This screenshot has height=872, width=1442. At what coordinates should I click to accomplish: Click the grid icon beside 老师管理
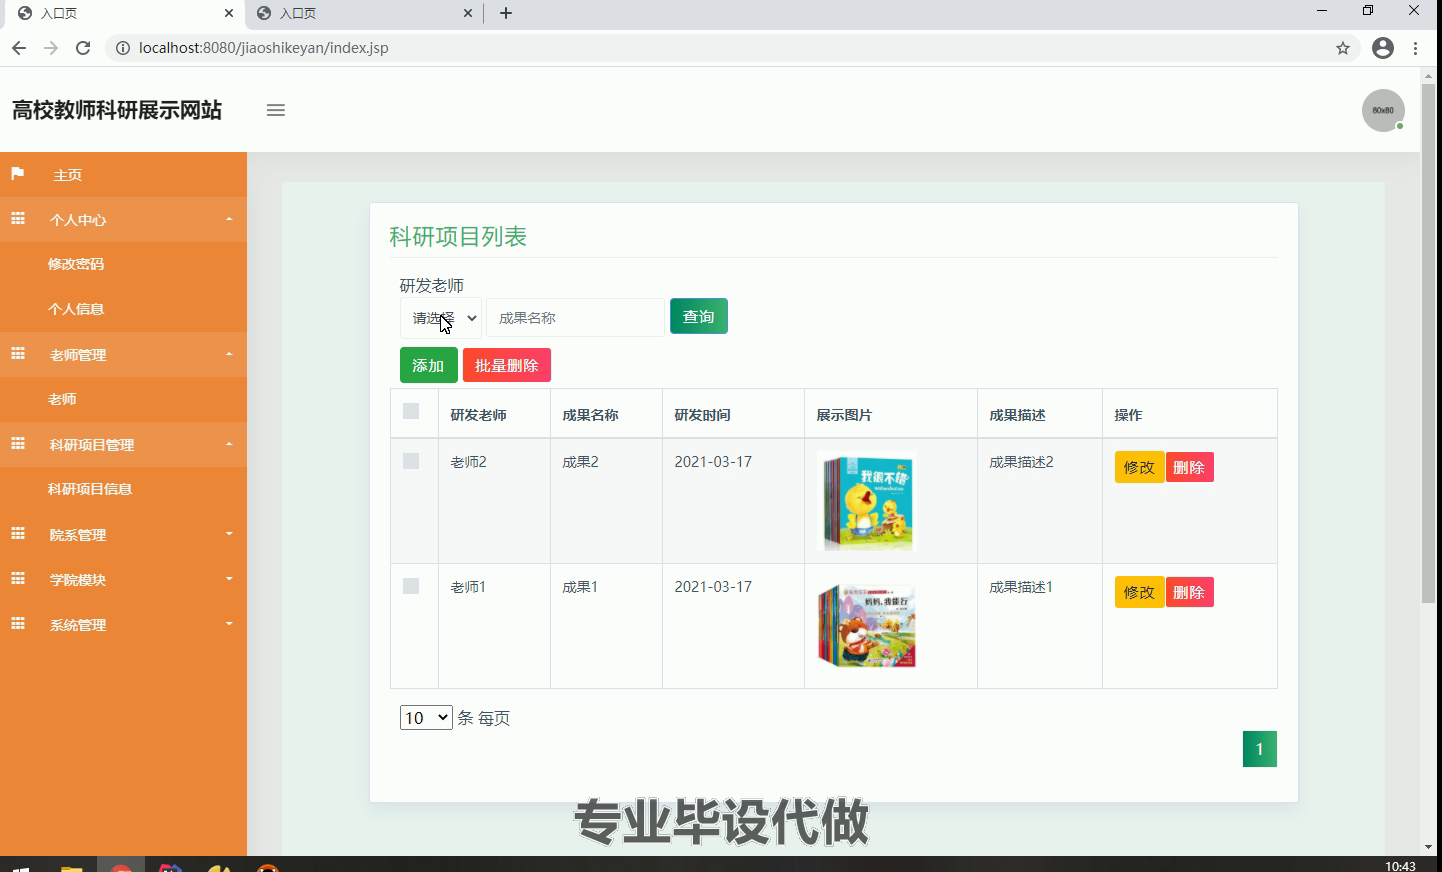coord(17,353)
